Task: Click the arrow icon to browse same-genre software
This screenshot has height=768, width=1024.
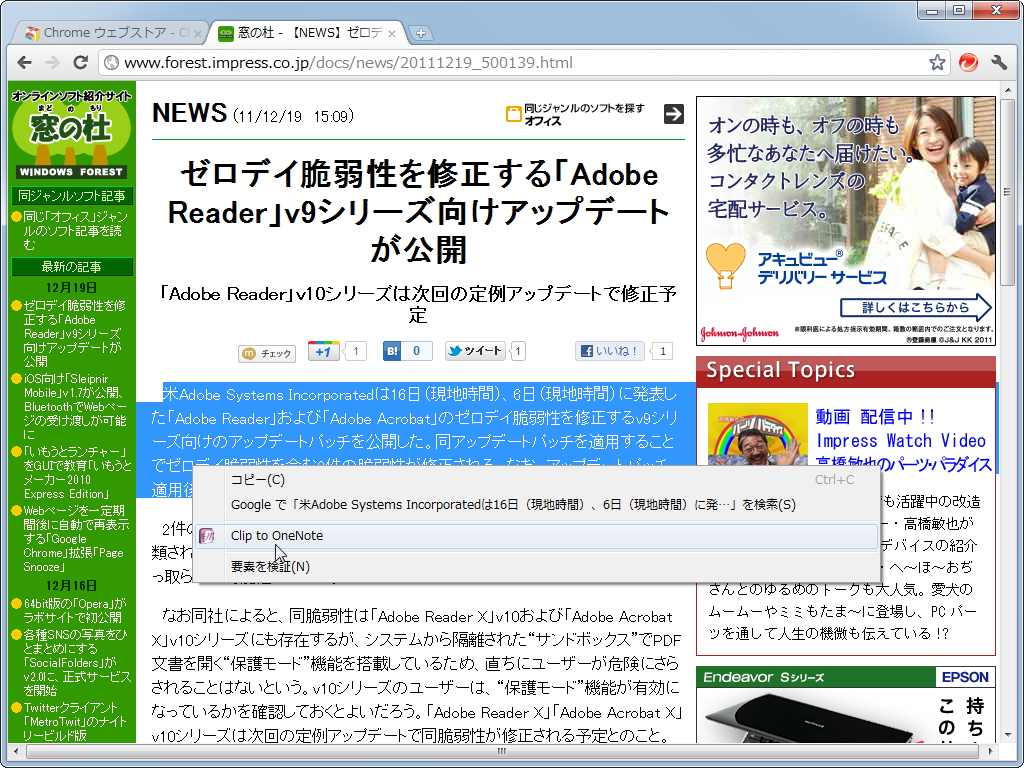Action: pyautogui.click(x=674, y=113)
